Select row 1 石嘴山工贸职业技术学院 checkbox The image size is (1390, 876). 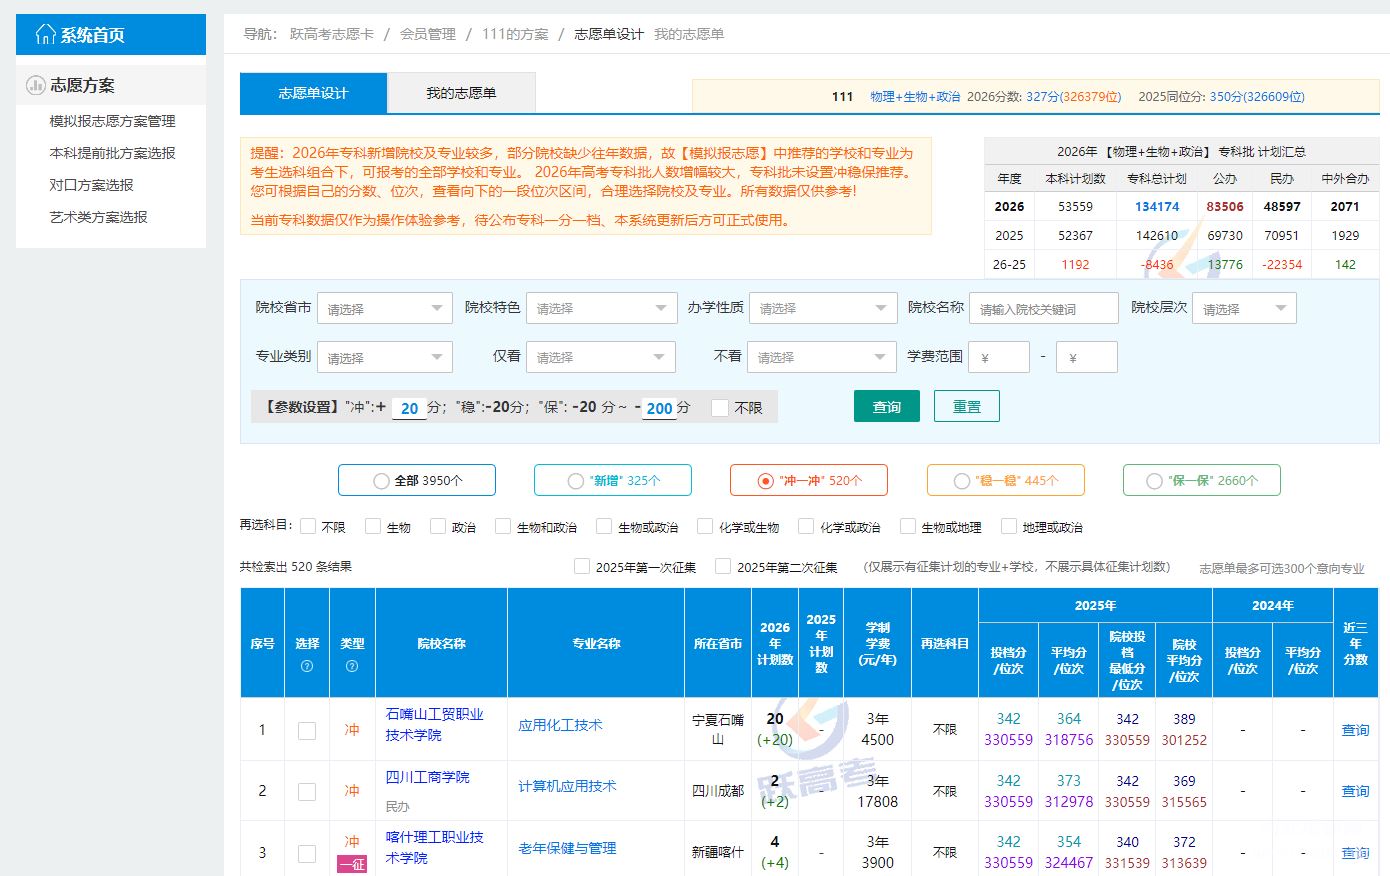pos(307,730)
